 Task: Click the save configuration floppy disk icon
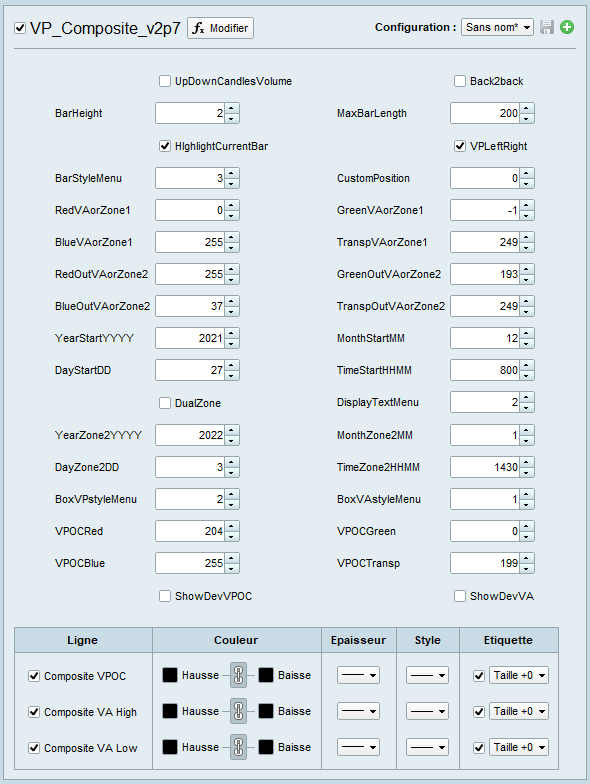pos(547,27)
